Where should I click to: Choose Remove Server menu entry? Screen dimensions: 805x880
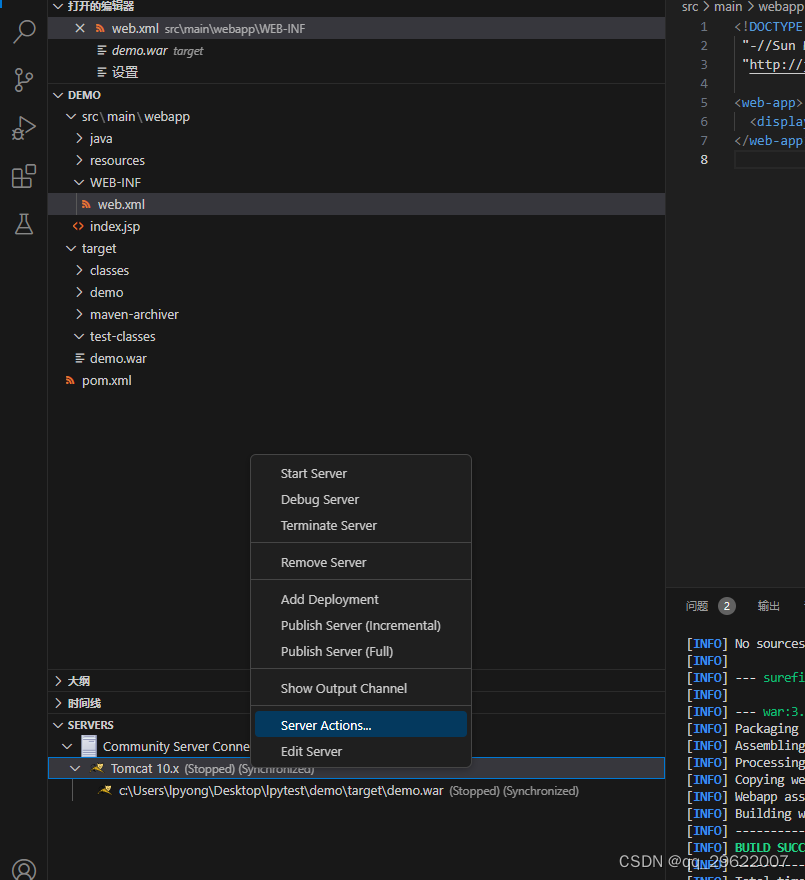(x=360, y=562)
